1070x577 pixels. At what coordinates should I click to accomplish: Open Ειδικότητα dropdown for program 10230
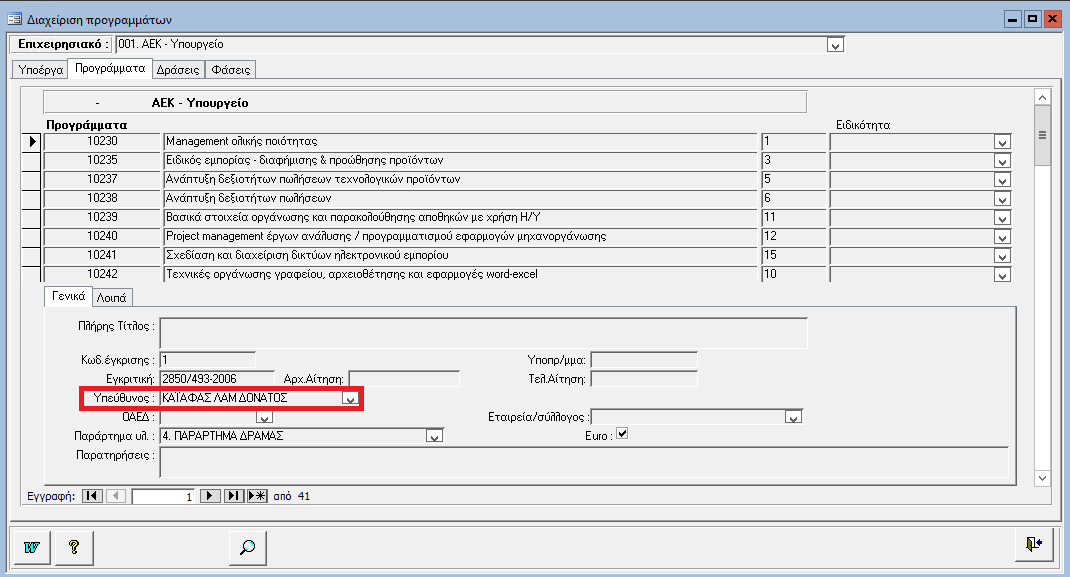tap(1002, 142)
